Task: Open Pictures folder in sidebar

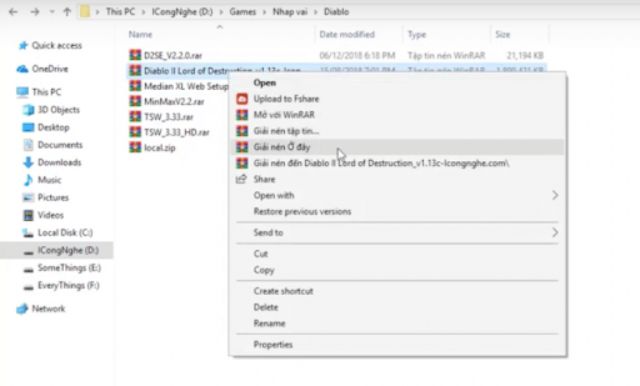Action: pyautogui.click(x=53, y=197)
